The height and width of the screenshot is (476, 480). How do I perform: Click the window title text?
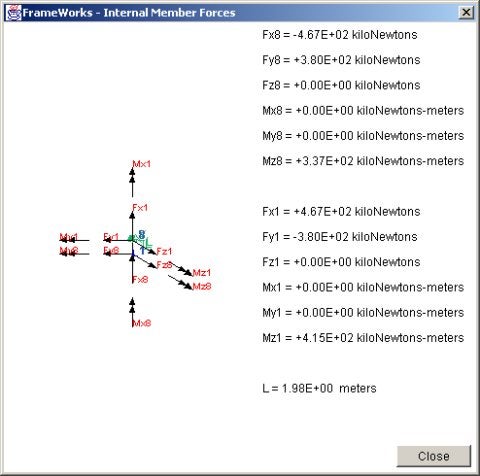click(129, 13)
